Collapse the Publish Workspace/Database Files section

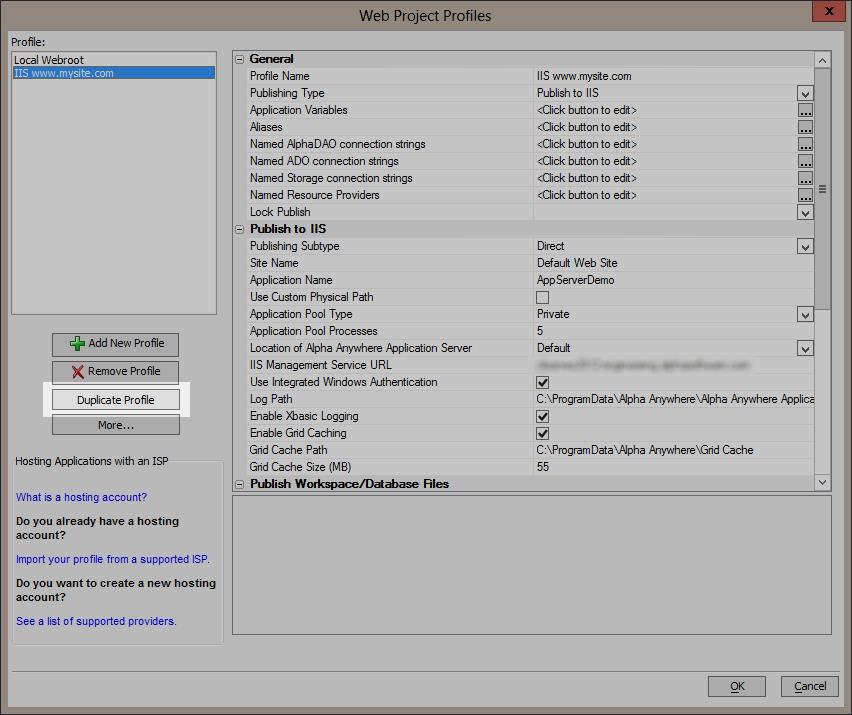(240, 484)
